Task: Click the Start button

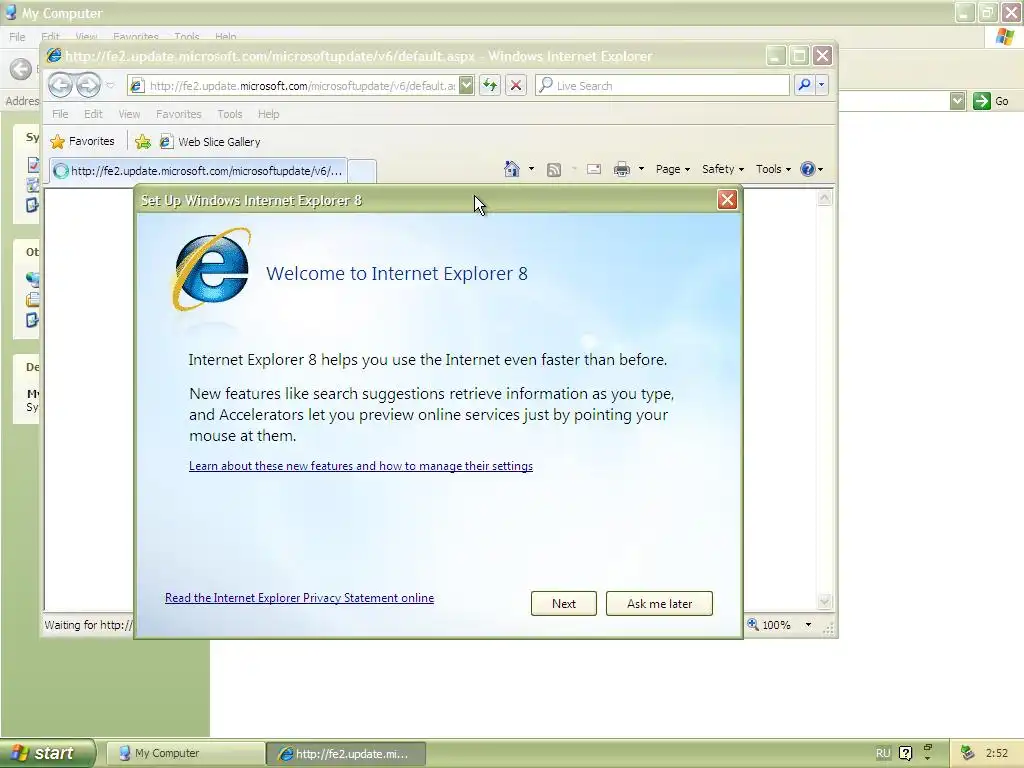Action: point(48,753)
